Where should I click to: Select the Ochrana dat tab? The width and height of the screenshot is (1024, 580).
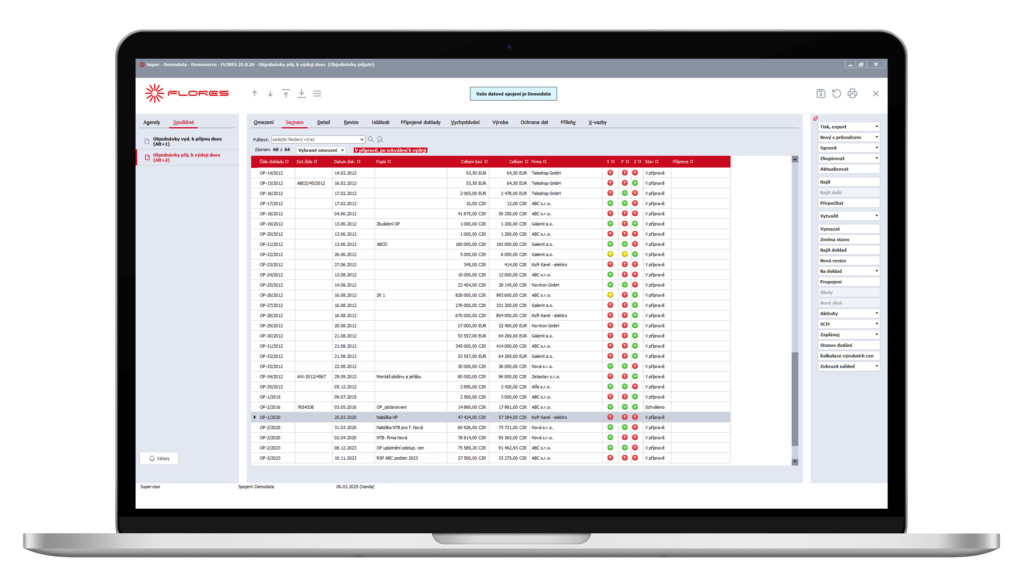click(x=534, y=122)
